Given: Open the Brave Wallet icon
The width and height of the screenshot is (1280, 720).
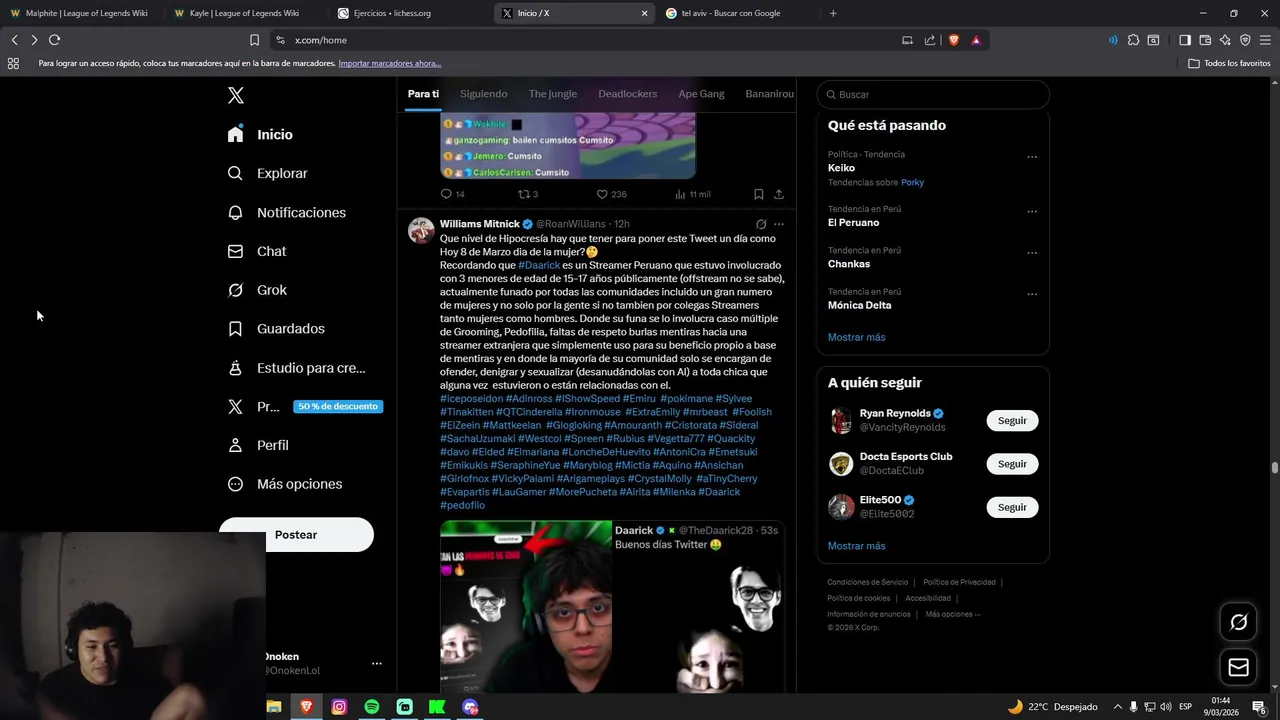Looking at the screenshot, I should click(1205, 40).
